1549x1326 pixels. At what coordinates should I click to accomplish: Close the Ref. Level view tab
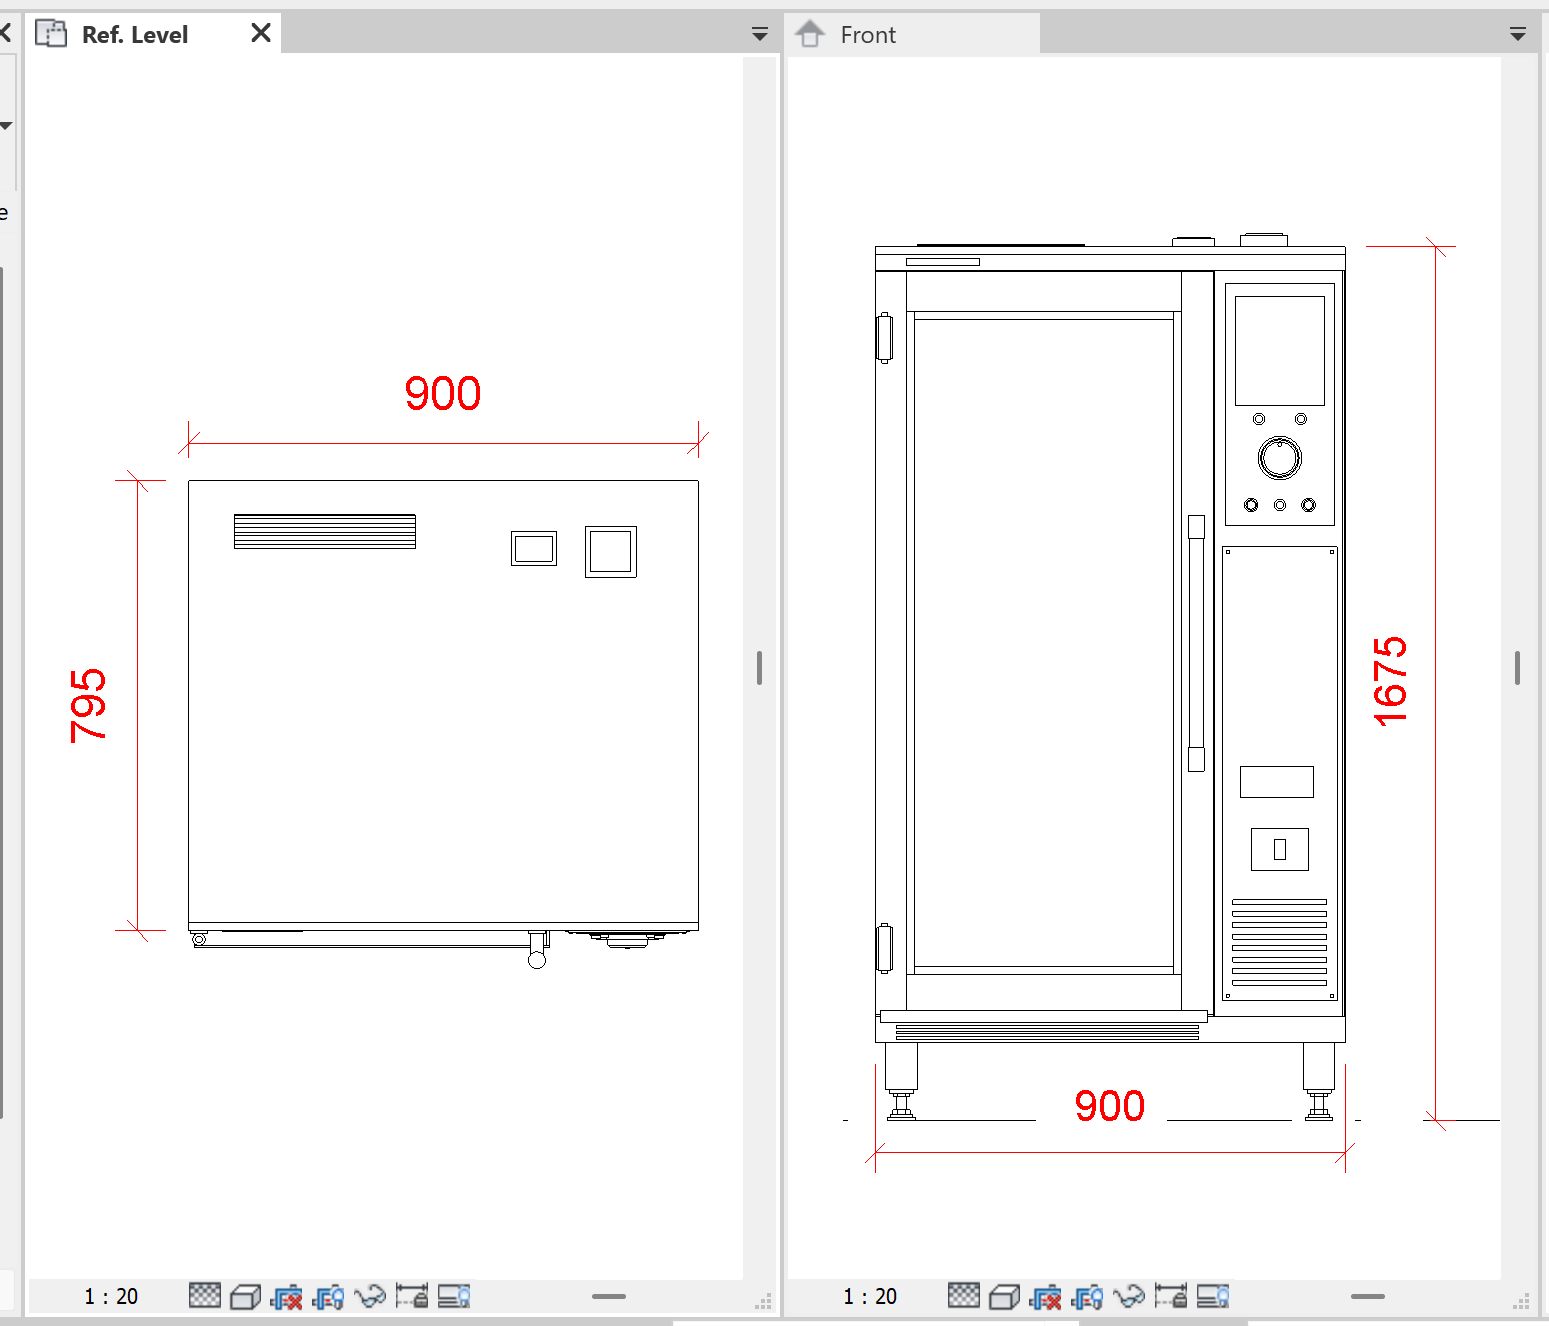261,34
